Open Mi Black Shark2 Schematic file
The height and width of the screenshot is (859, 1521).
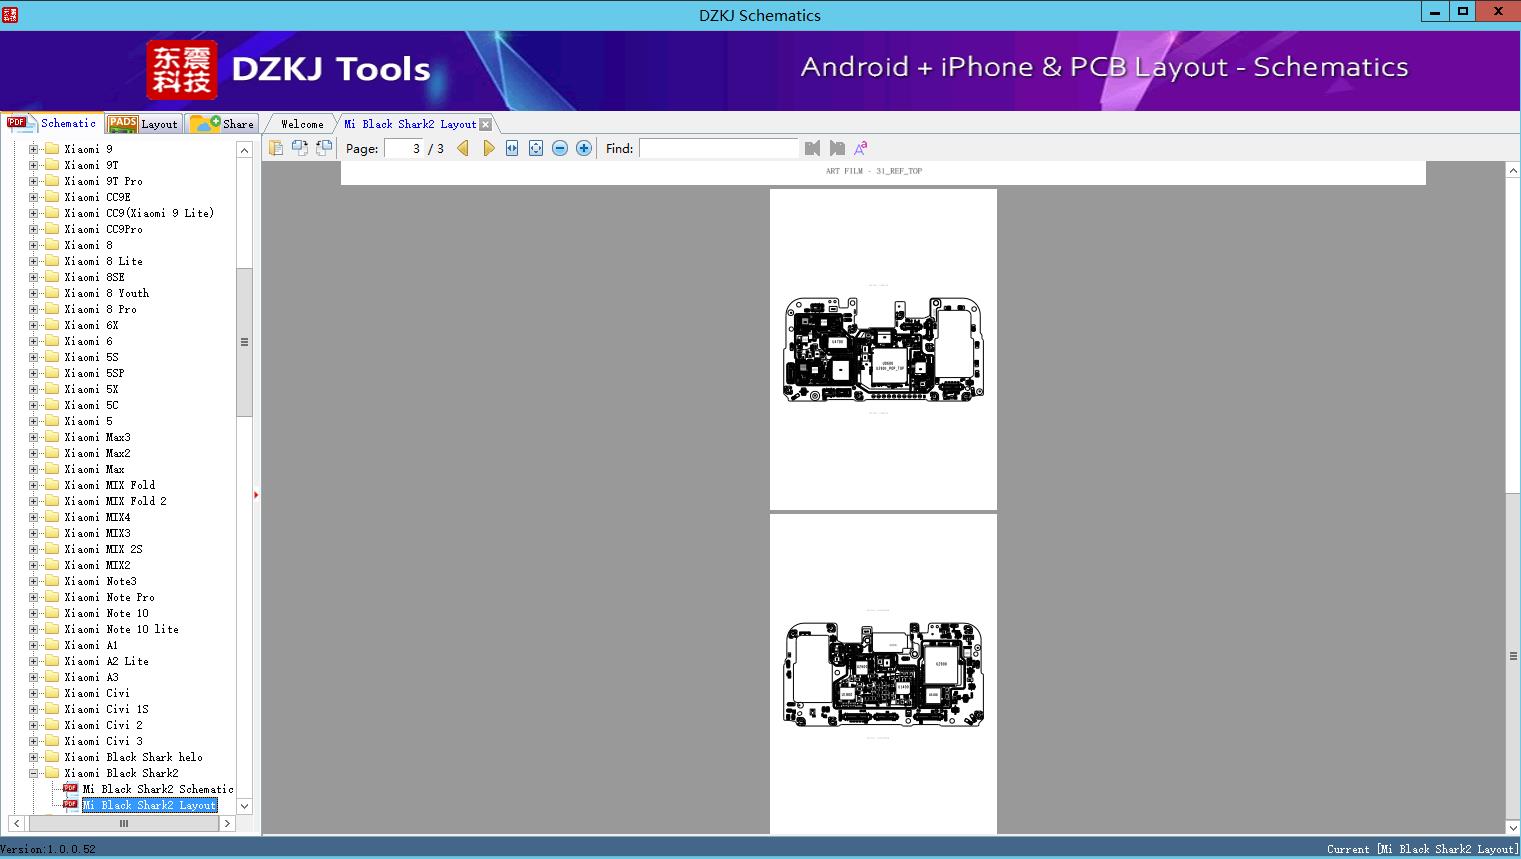158,789
